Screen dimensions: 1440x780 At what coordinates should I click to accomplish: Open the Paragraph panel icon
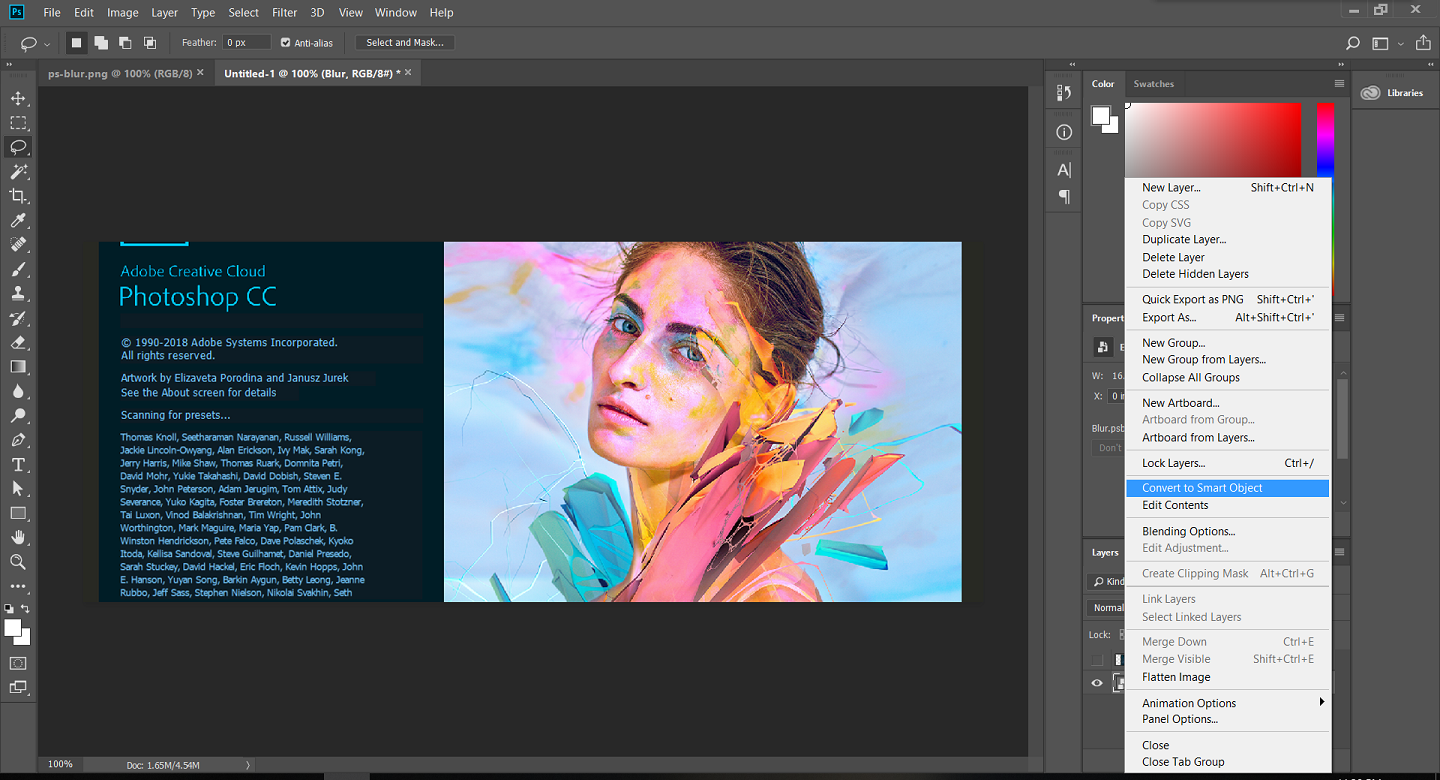1064,197
